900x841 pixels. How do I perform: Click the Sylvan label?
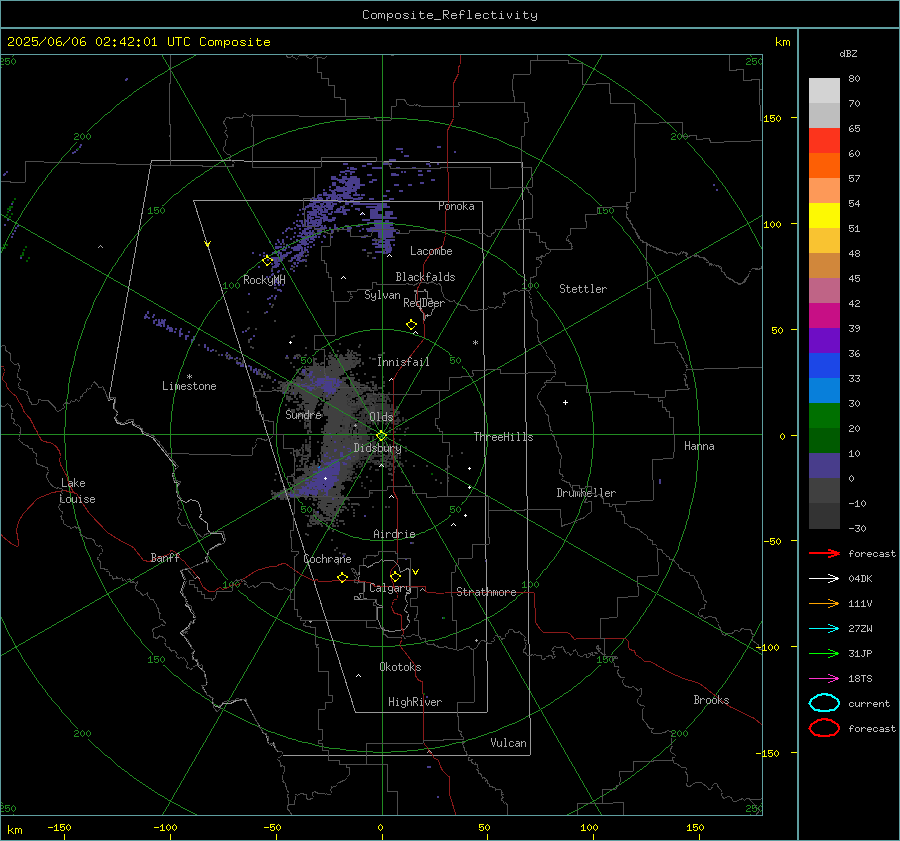click(382, 295)
